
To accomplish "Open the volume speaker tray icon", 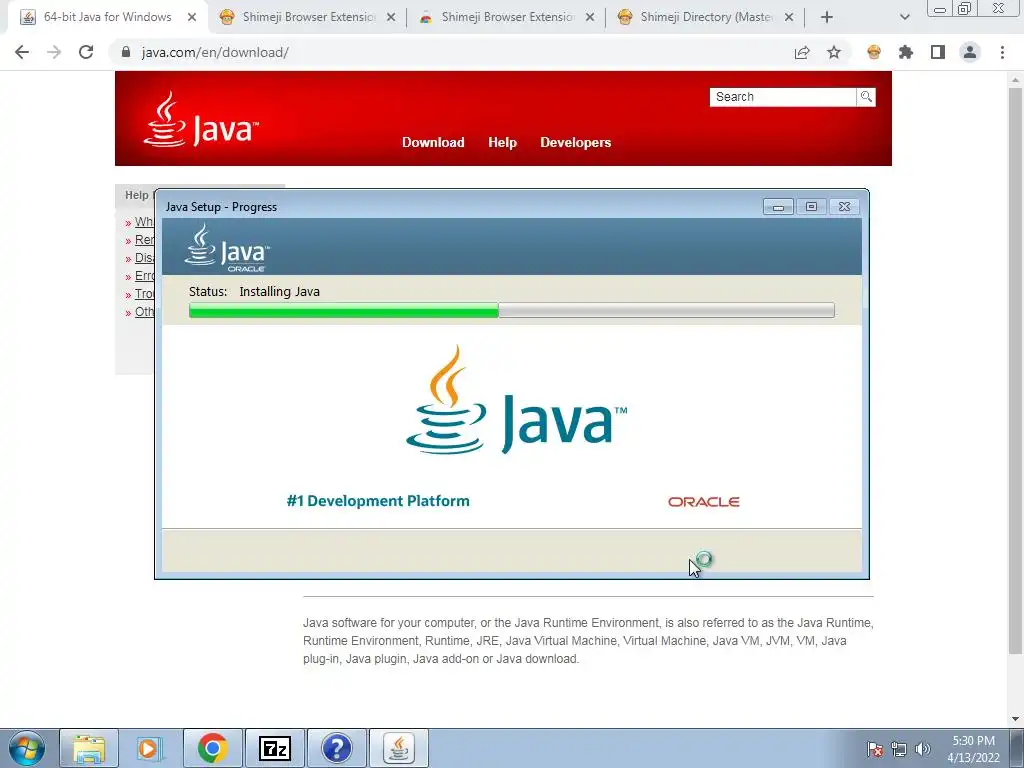I will point(923,749).
